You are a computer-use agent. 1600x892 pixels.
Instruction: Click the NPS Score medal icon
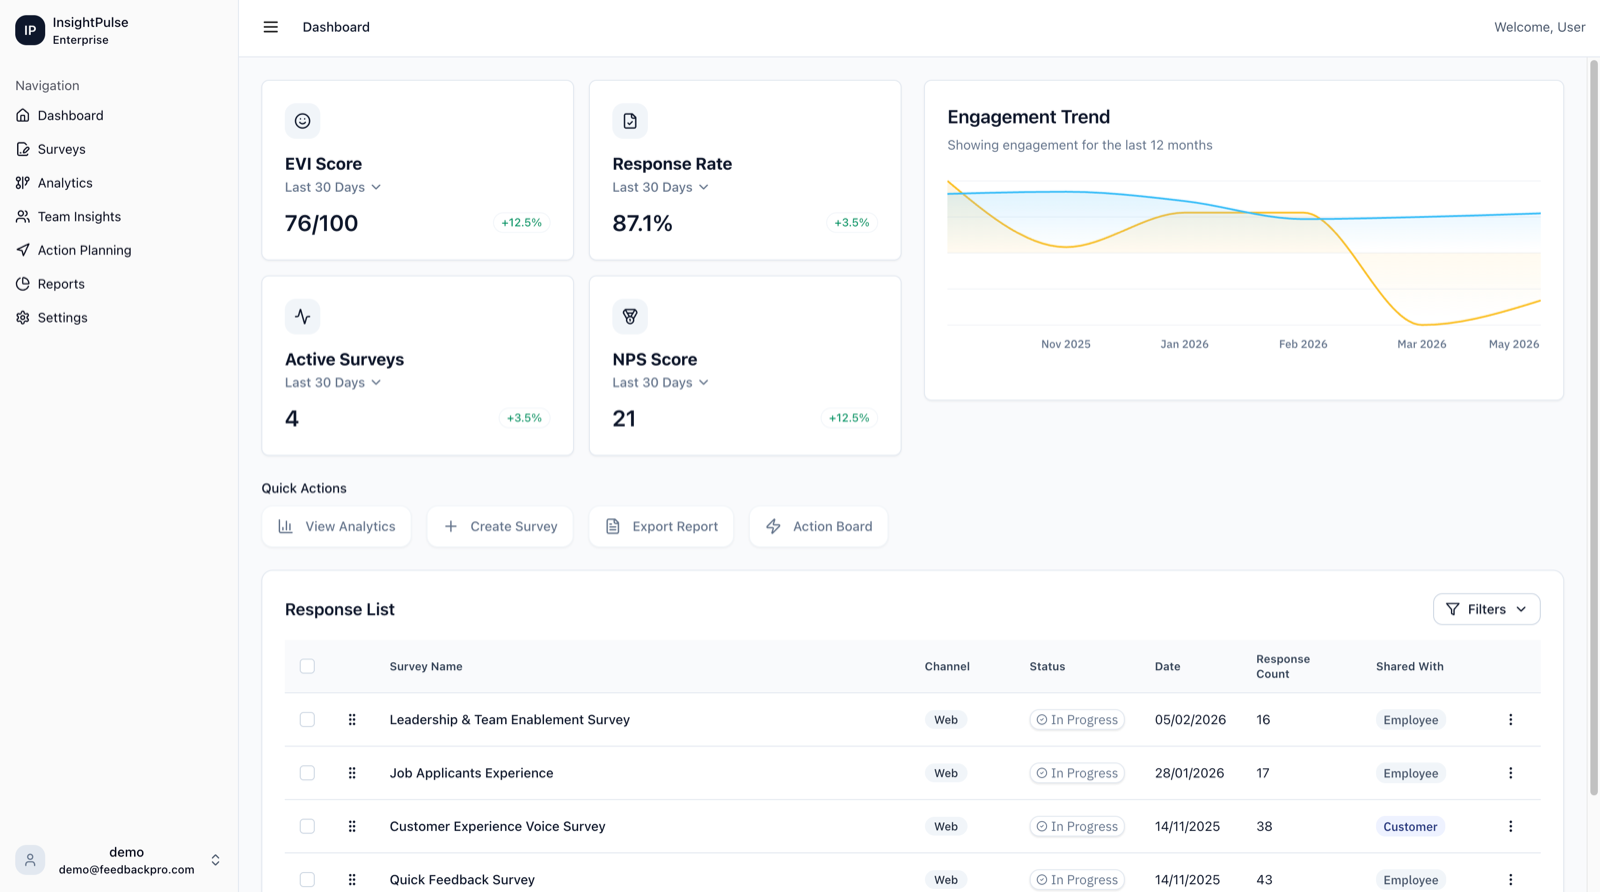630,317
